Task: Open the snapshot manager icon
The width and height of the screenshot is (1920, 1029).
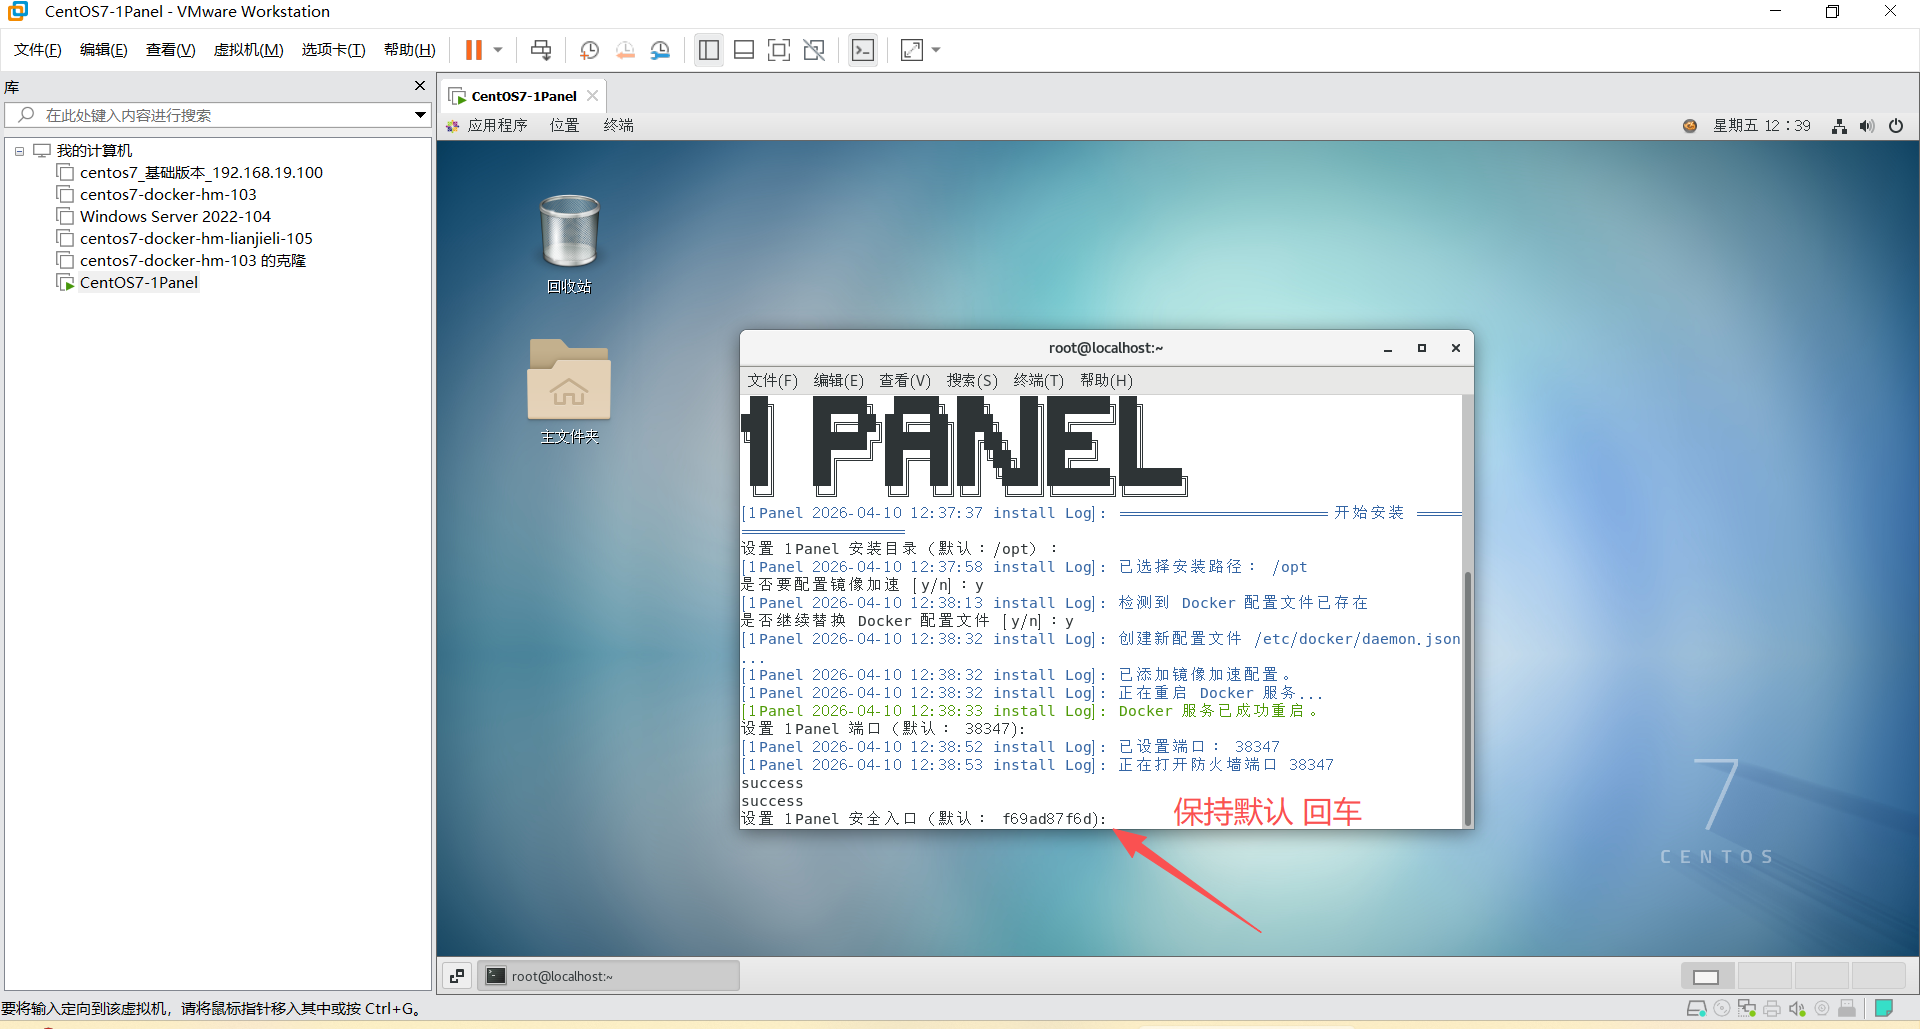Action: click(660, 50)
